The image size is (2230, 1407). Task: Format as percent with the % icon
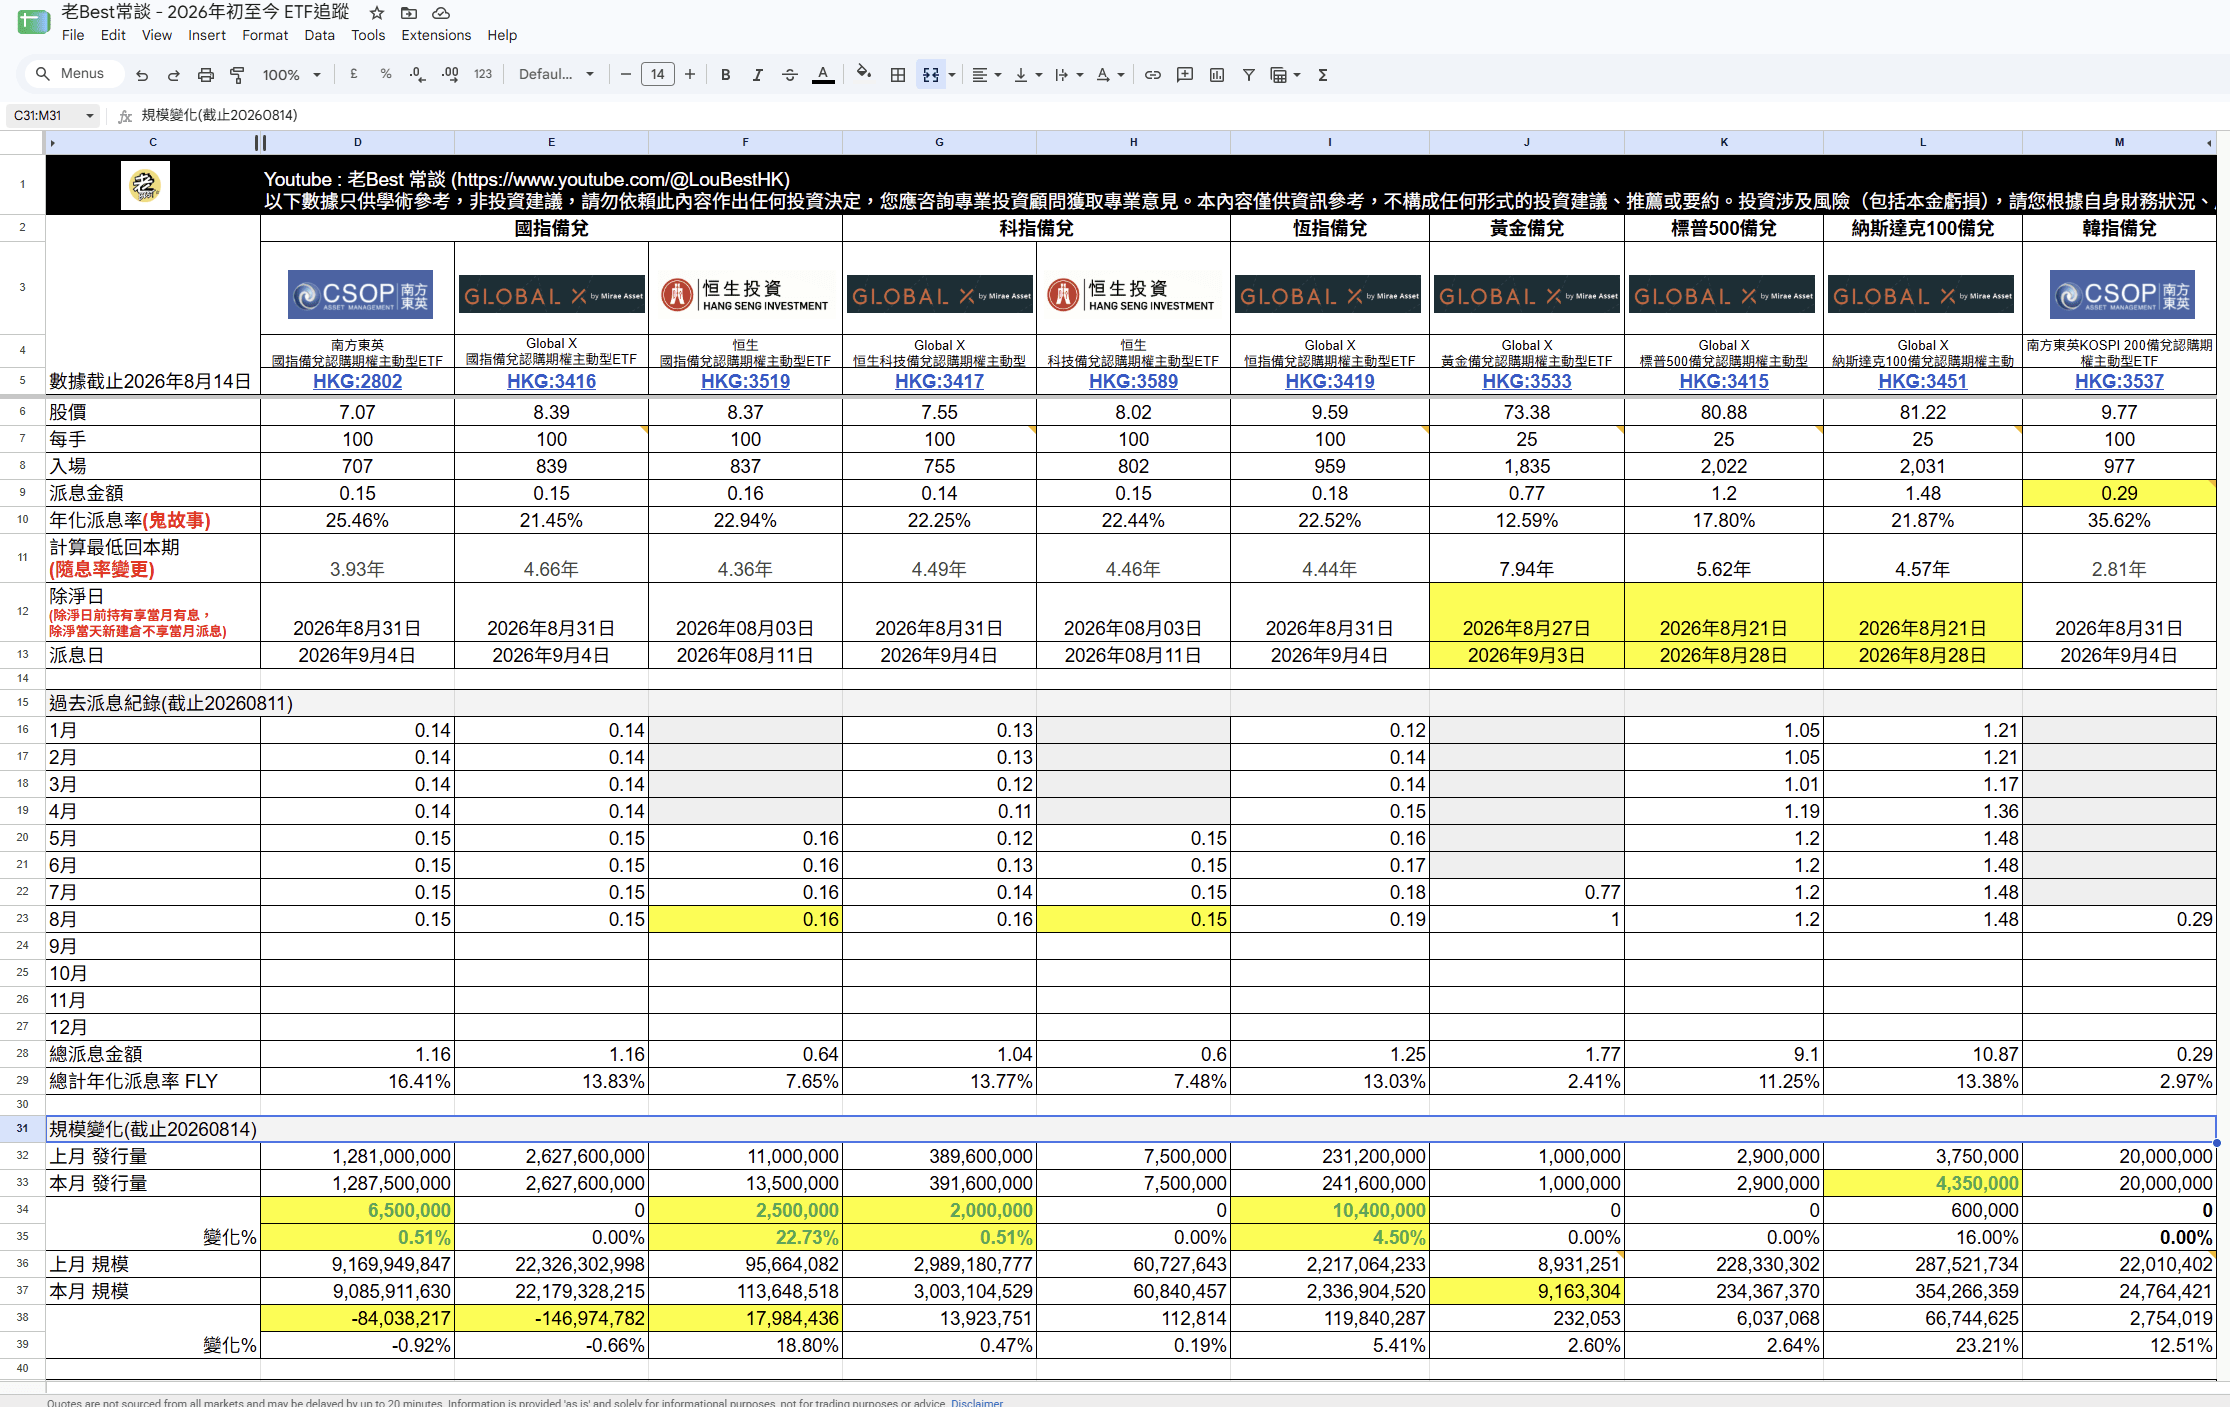click(x=386, y=74)
